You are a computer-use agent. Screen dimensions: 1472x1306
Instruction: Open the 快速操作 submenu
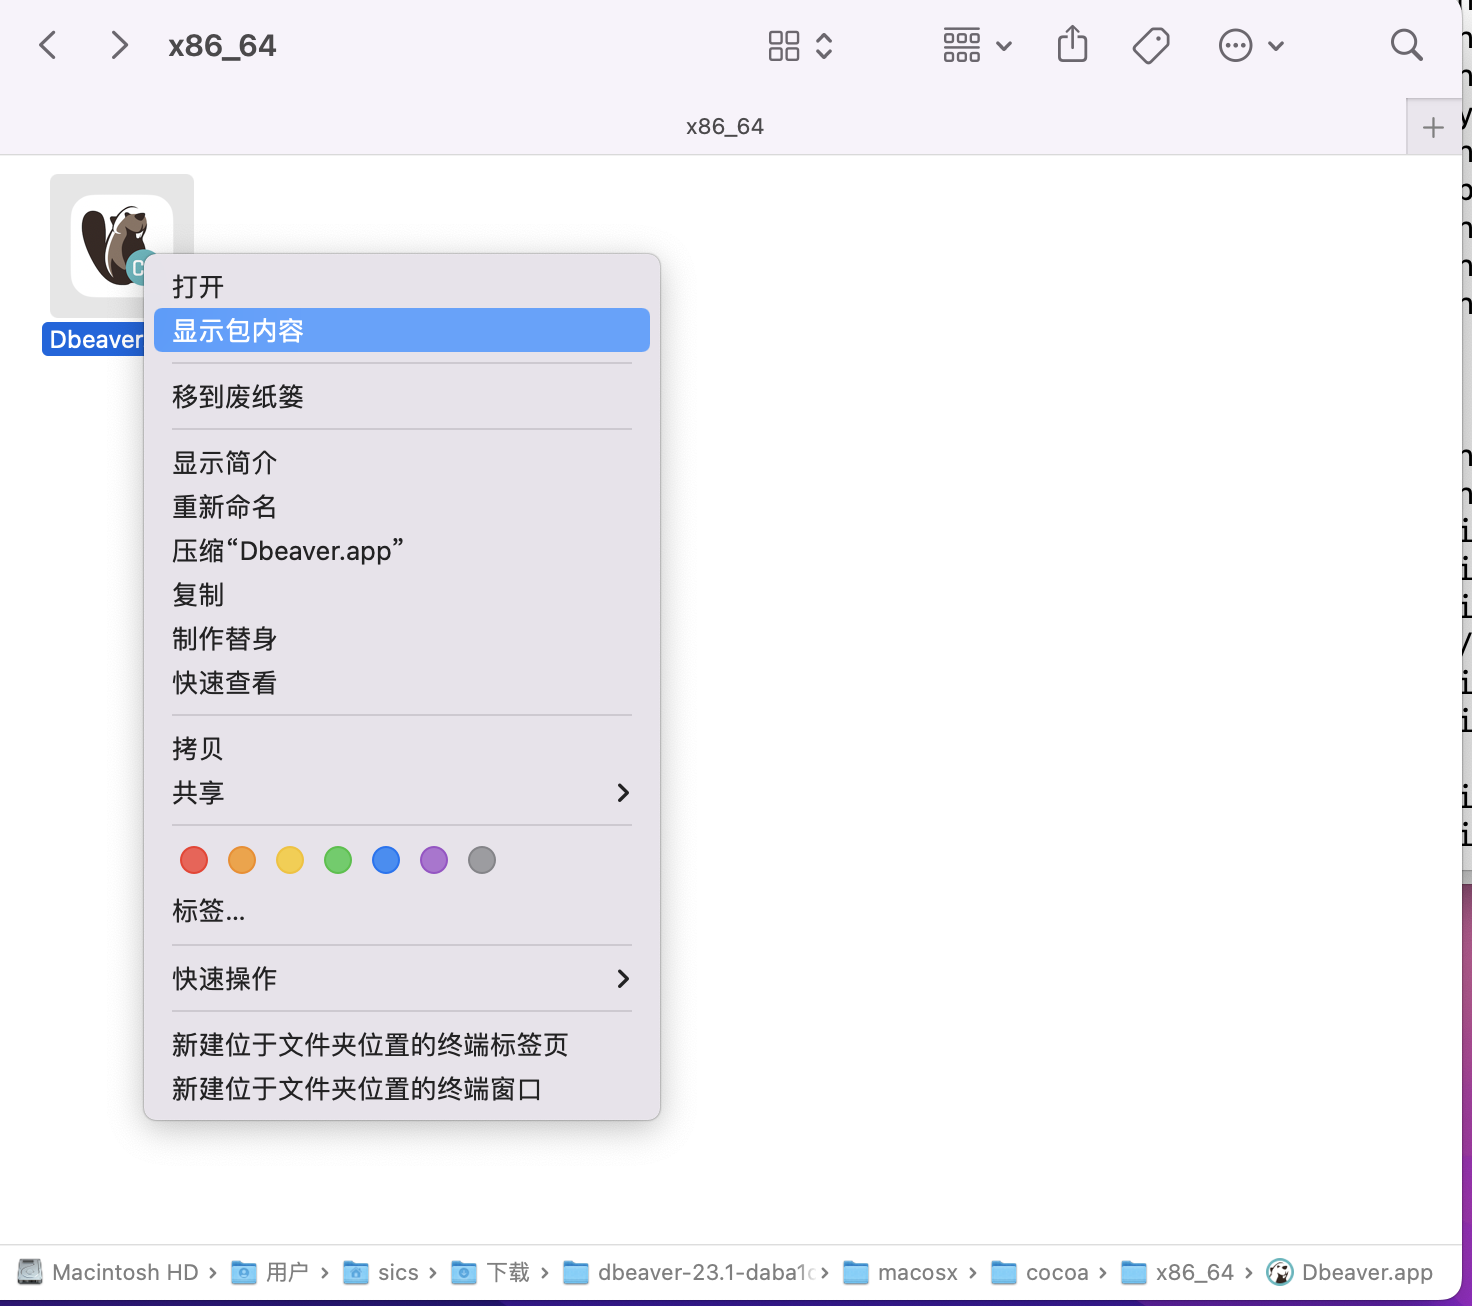[x=402, y=979]
